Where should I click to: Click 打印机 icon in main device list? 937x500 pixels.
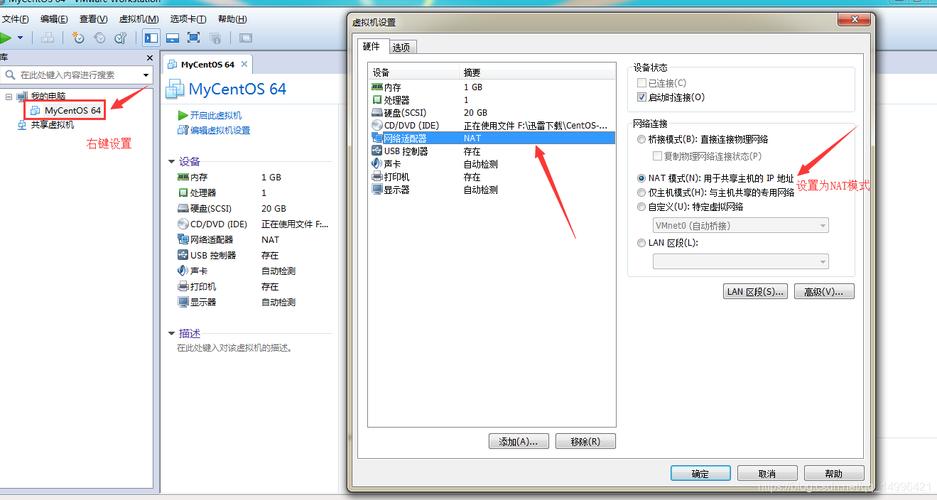pyautogui.click(x=183, y=286)
